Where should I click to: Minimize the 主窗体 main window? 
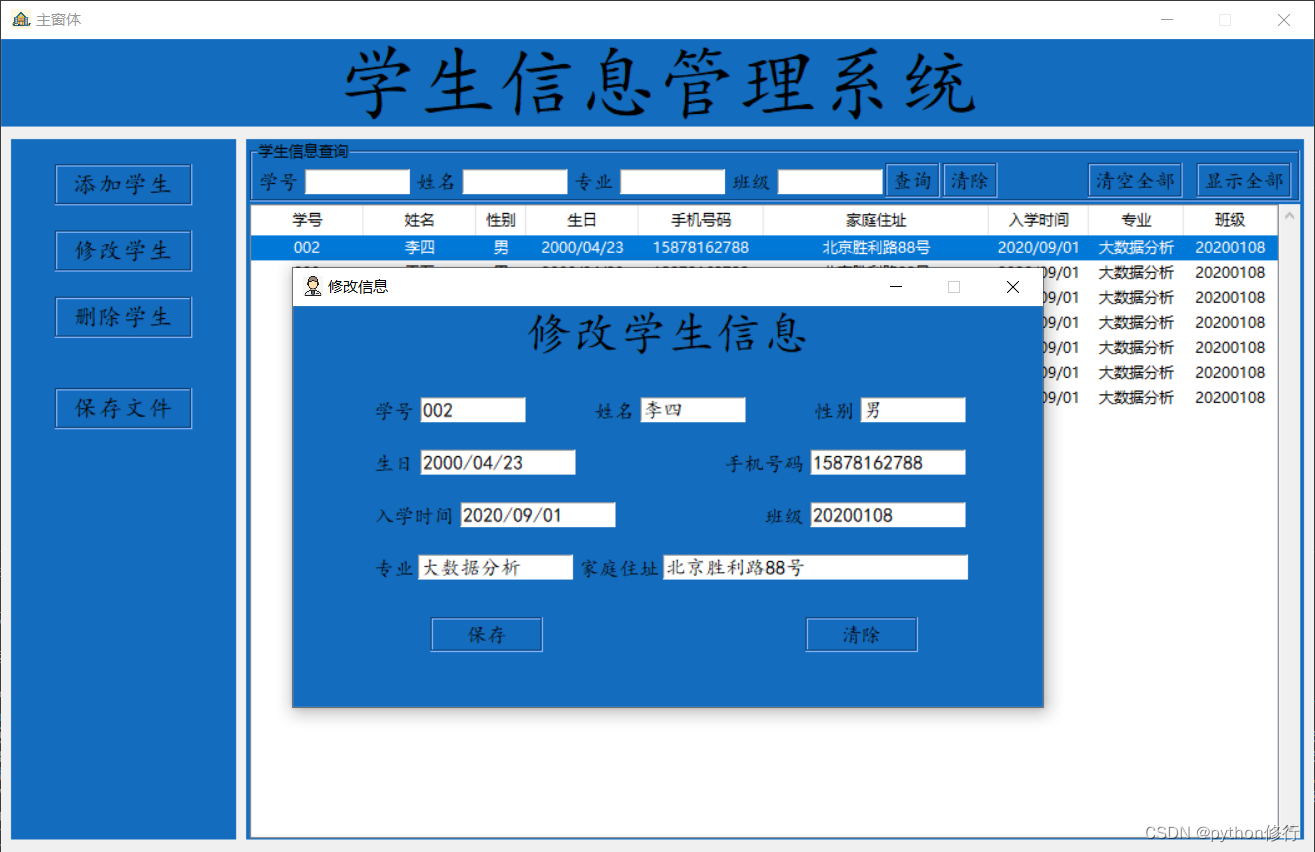[x=1166, y=20]
